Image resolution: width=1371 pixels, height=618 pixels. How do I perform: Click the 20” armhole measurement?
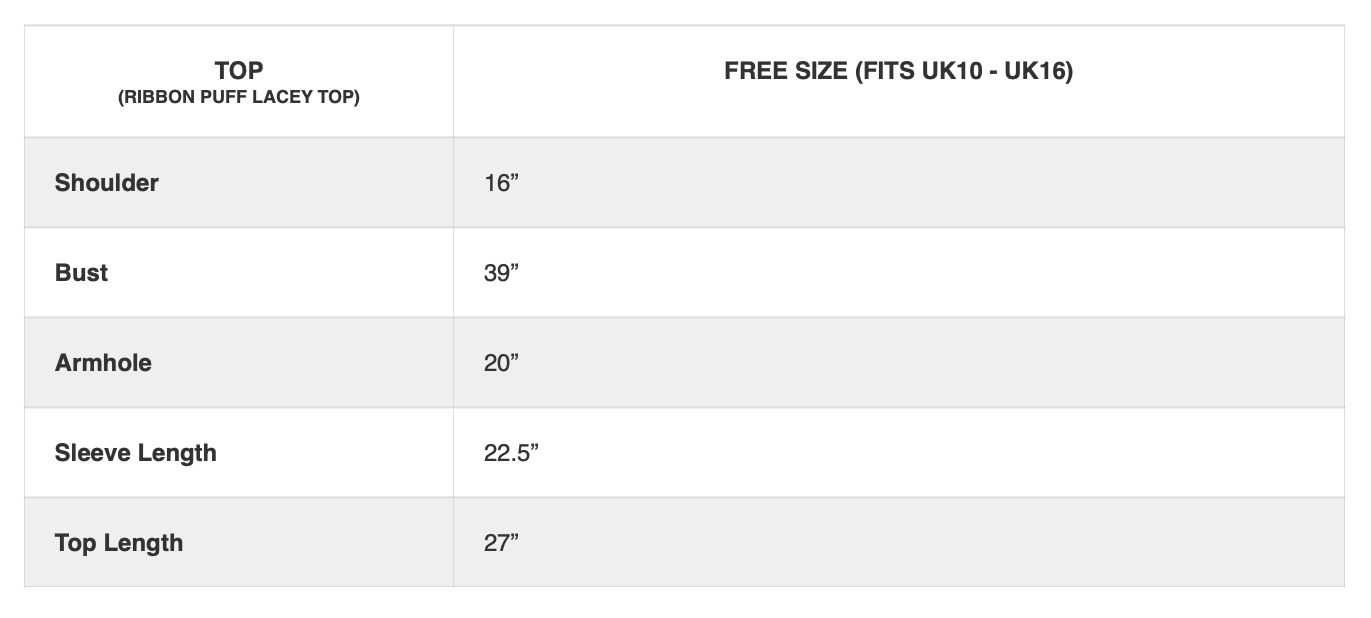pyautogui.click(x=501, y=363)
